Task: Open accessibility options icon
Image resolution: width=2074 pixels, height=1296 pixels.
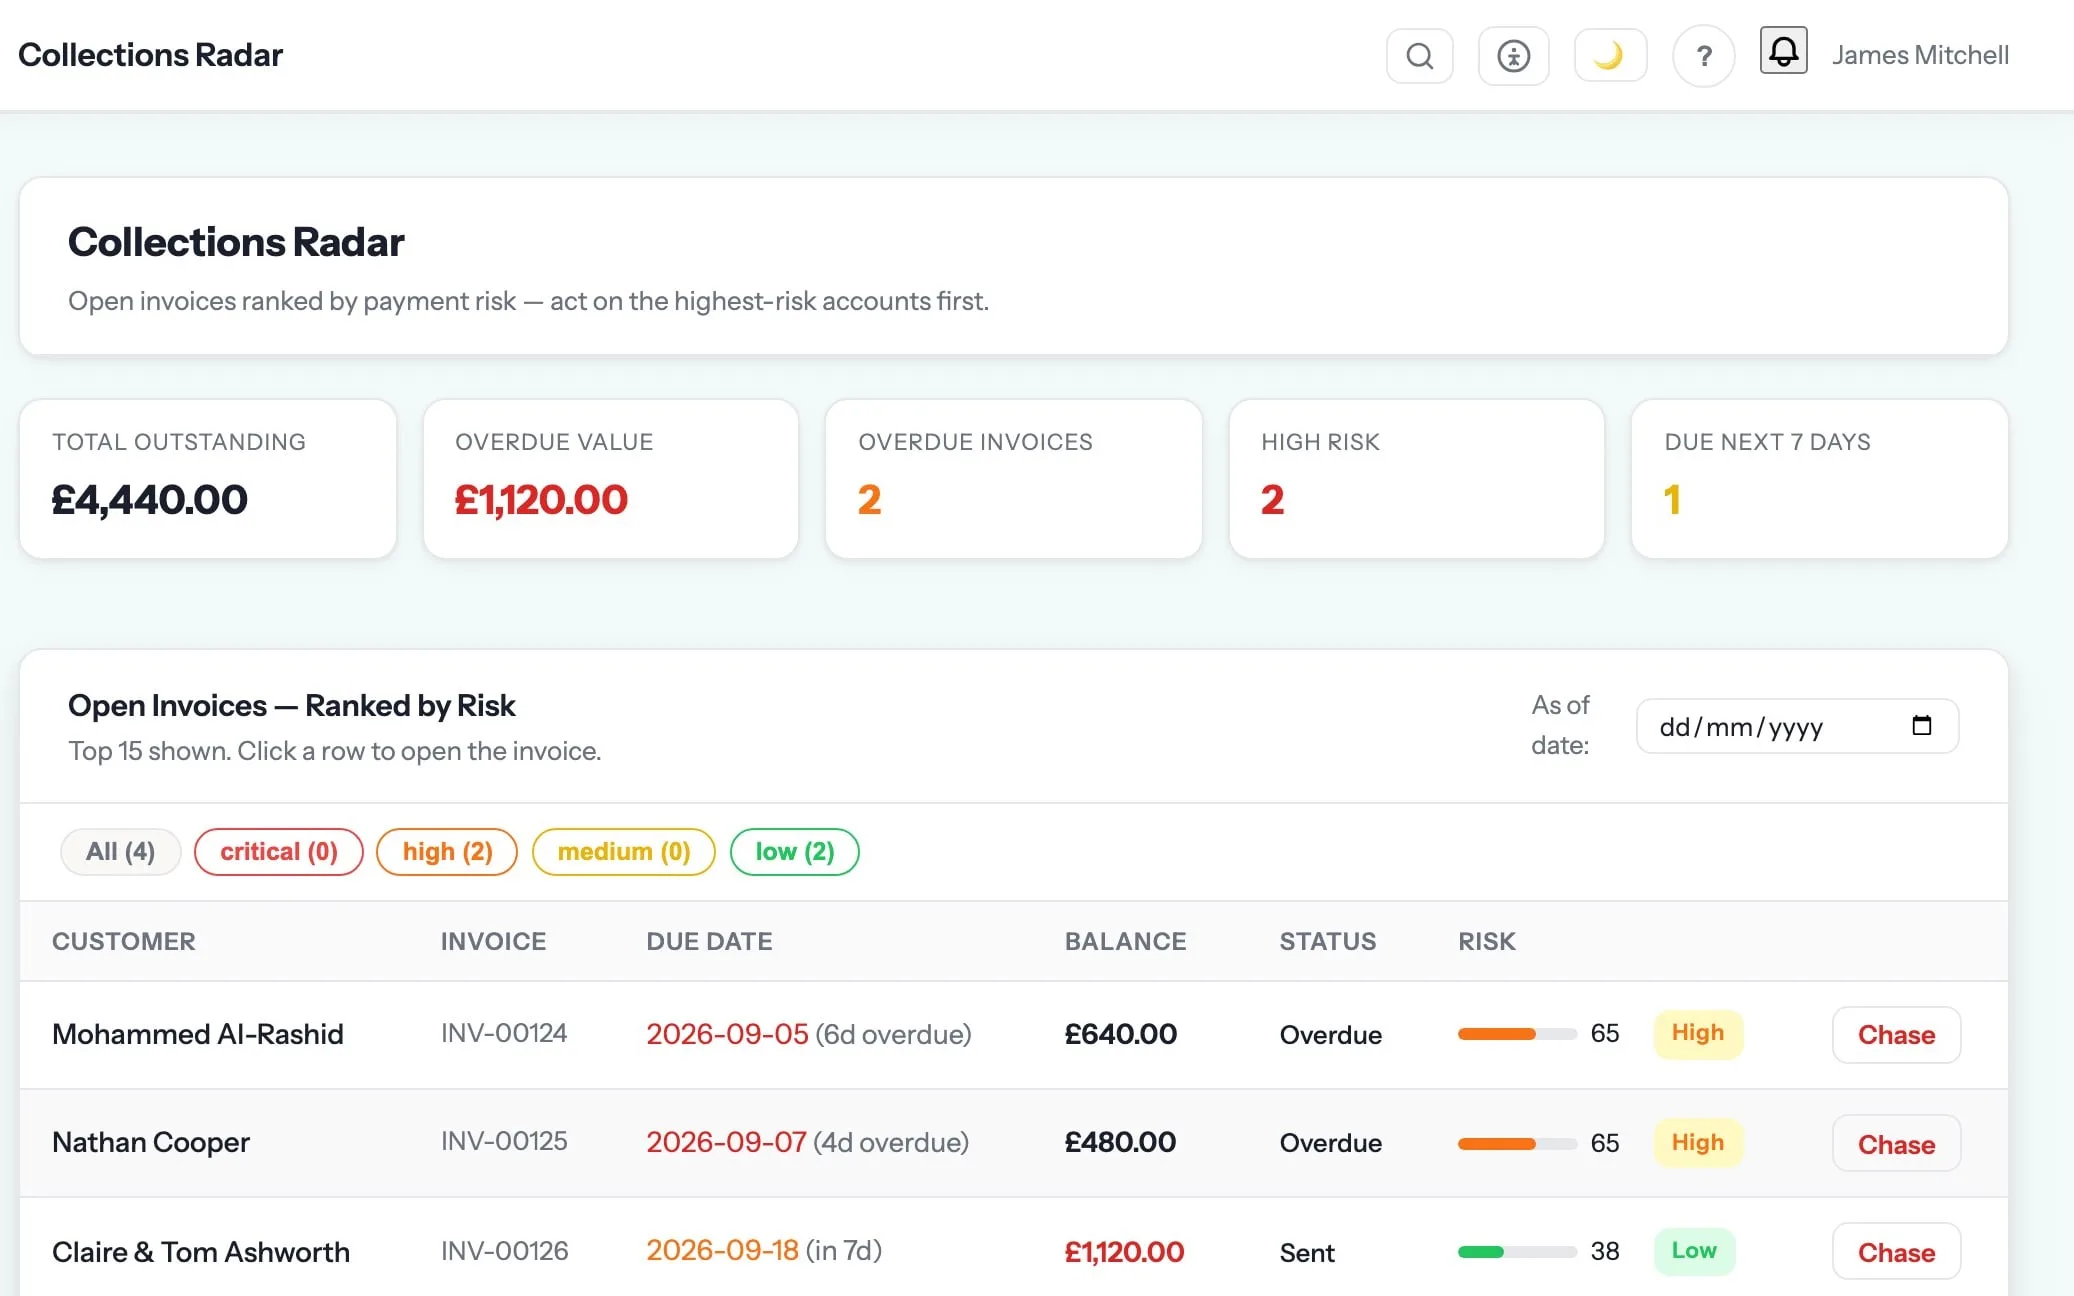Action: [1513, 56]
